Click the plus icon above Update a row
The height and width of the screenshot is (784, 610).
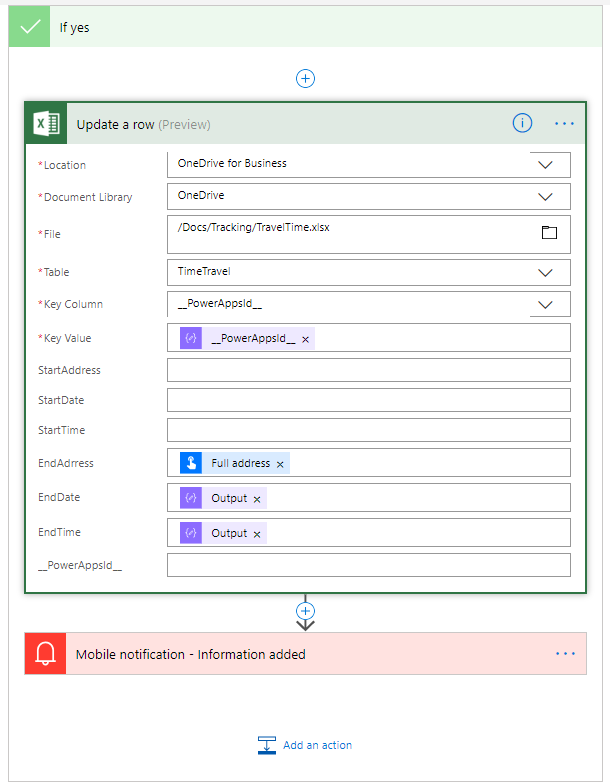[306, 78]
